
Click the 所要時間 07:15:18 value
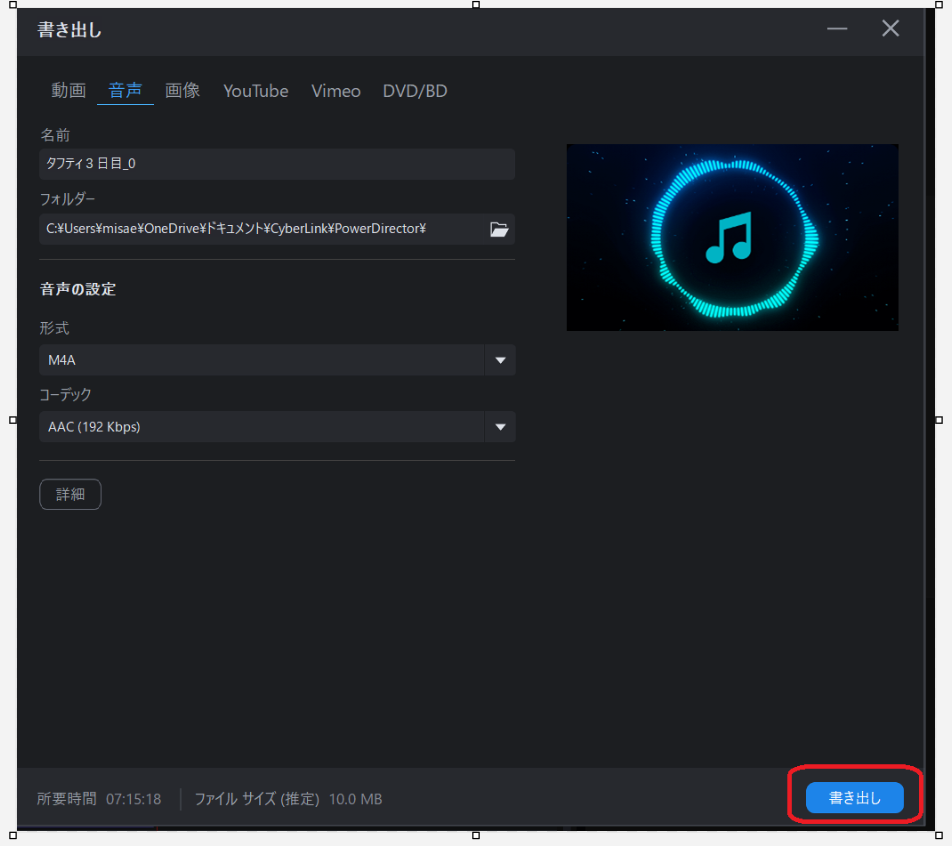134,799
